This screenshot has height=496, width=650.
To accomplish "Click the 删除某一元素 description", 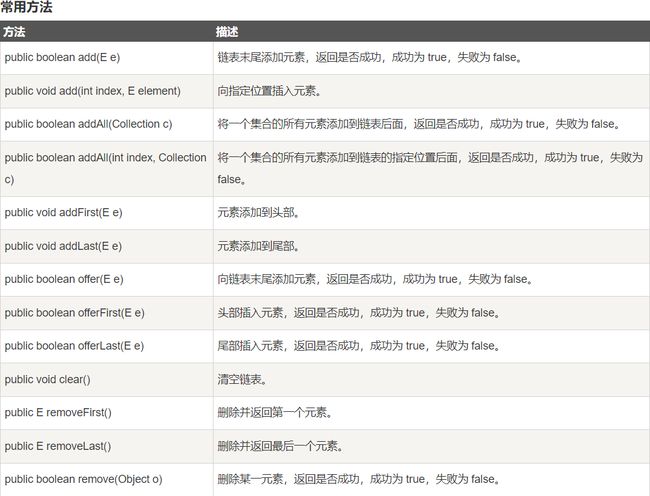I will [x=359, y=479].
